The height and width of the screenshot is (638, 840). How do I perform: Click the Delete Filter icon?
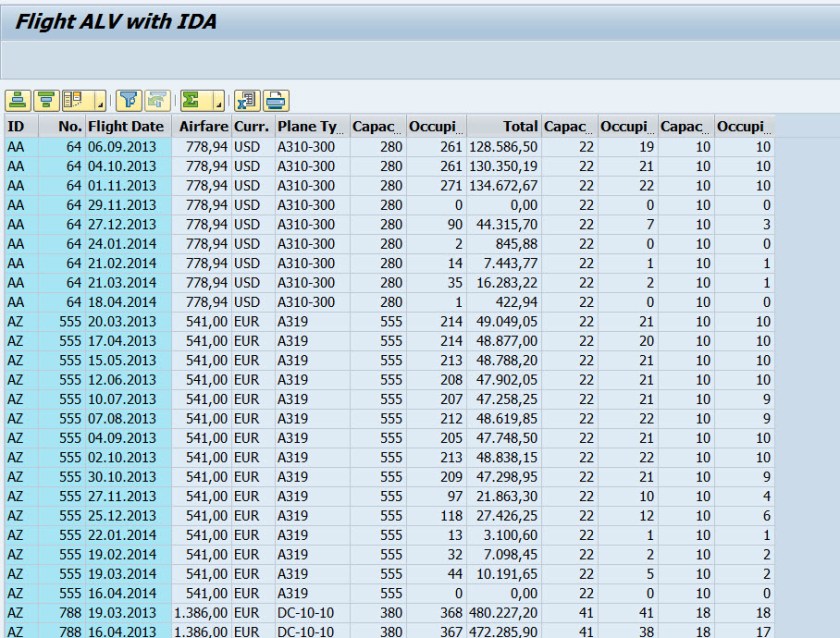tap(154, 99)
